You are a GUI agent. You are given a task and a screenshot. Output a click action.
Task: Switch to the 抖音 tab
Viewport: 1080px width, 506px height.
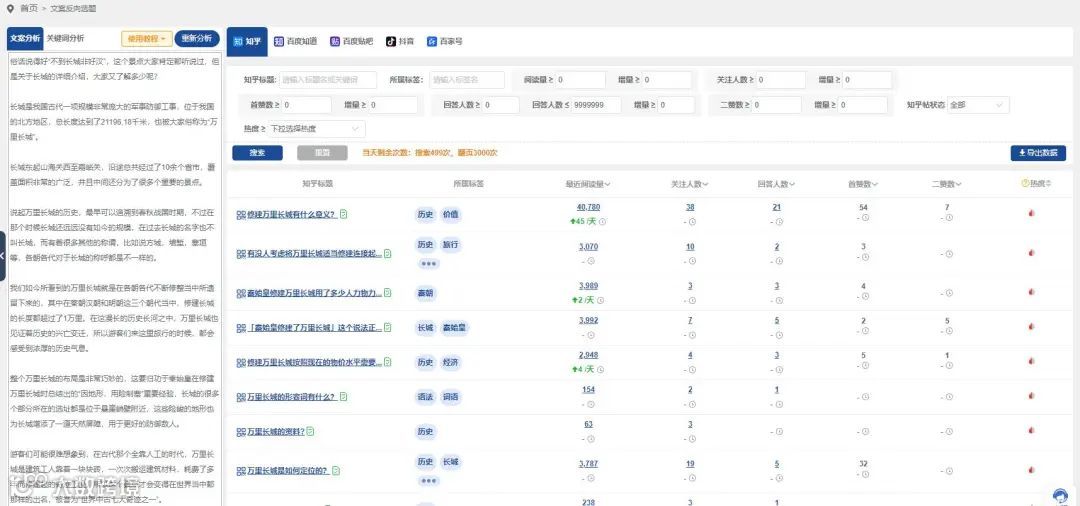pyautogui.click(x=400, y=41)
